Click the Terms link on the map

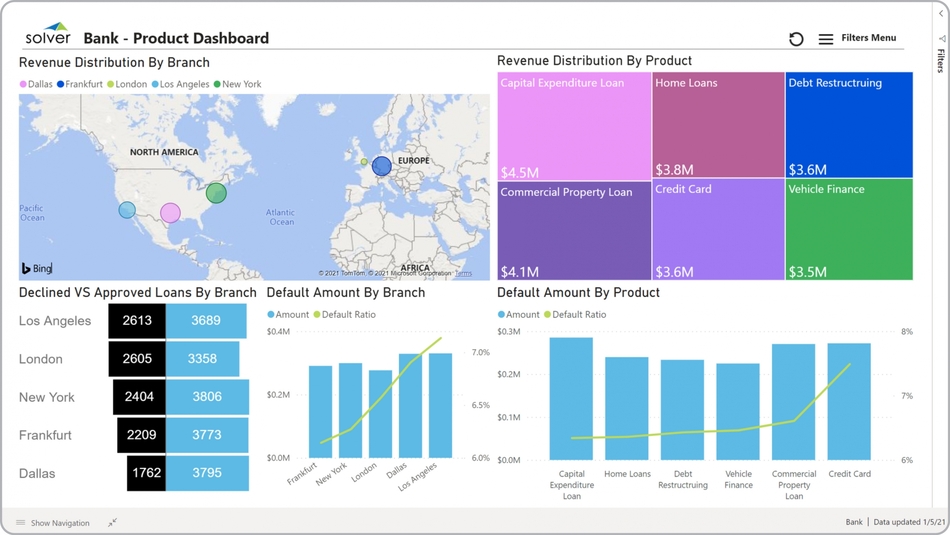pos(463,273)
